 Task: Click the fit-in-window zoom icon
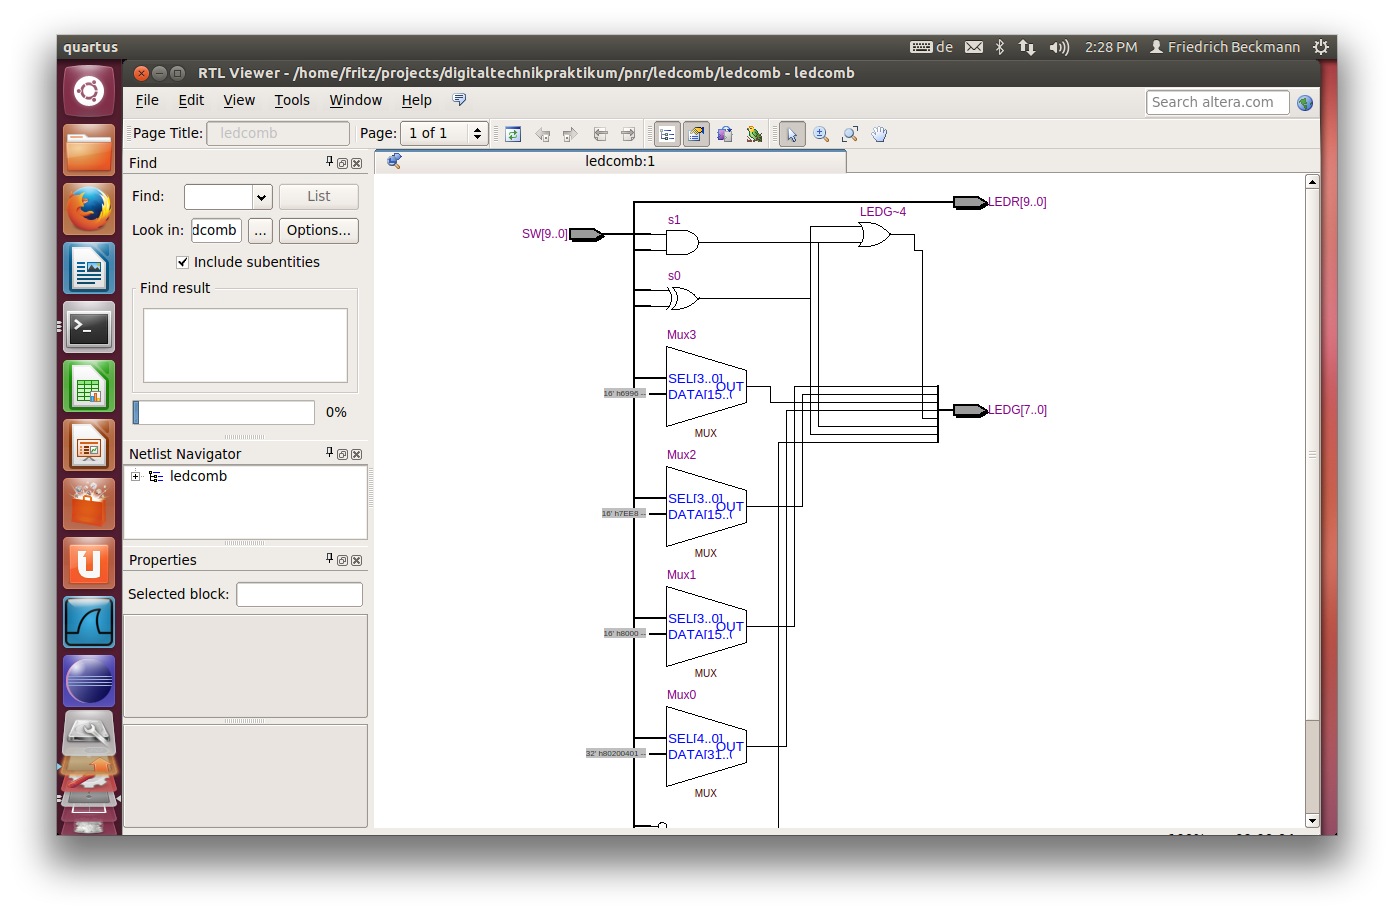[850, 134]
